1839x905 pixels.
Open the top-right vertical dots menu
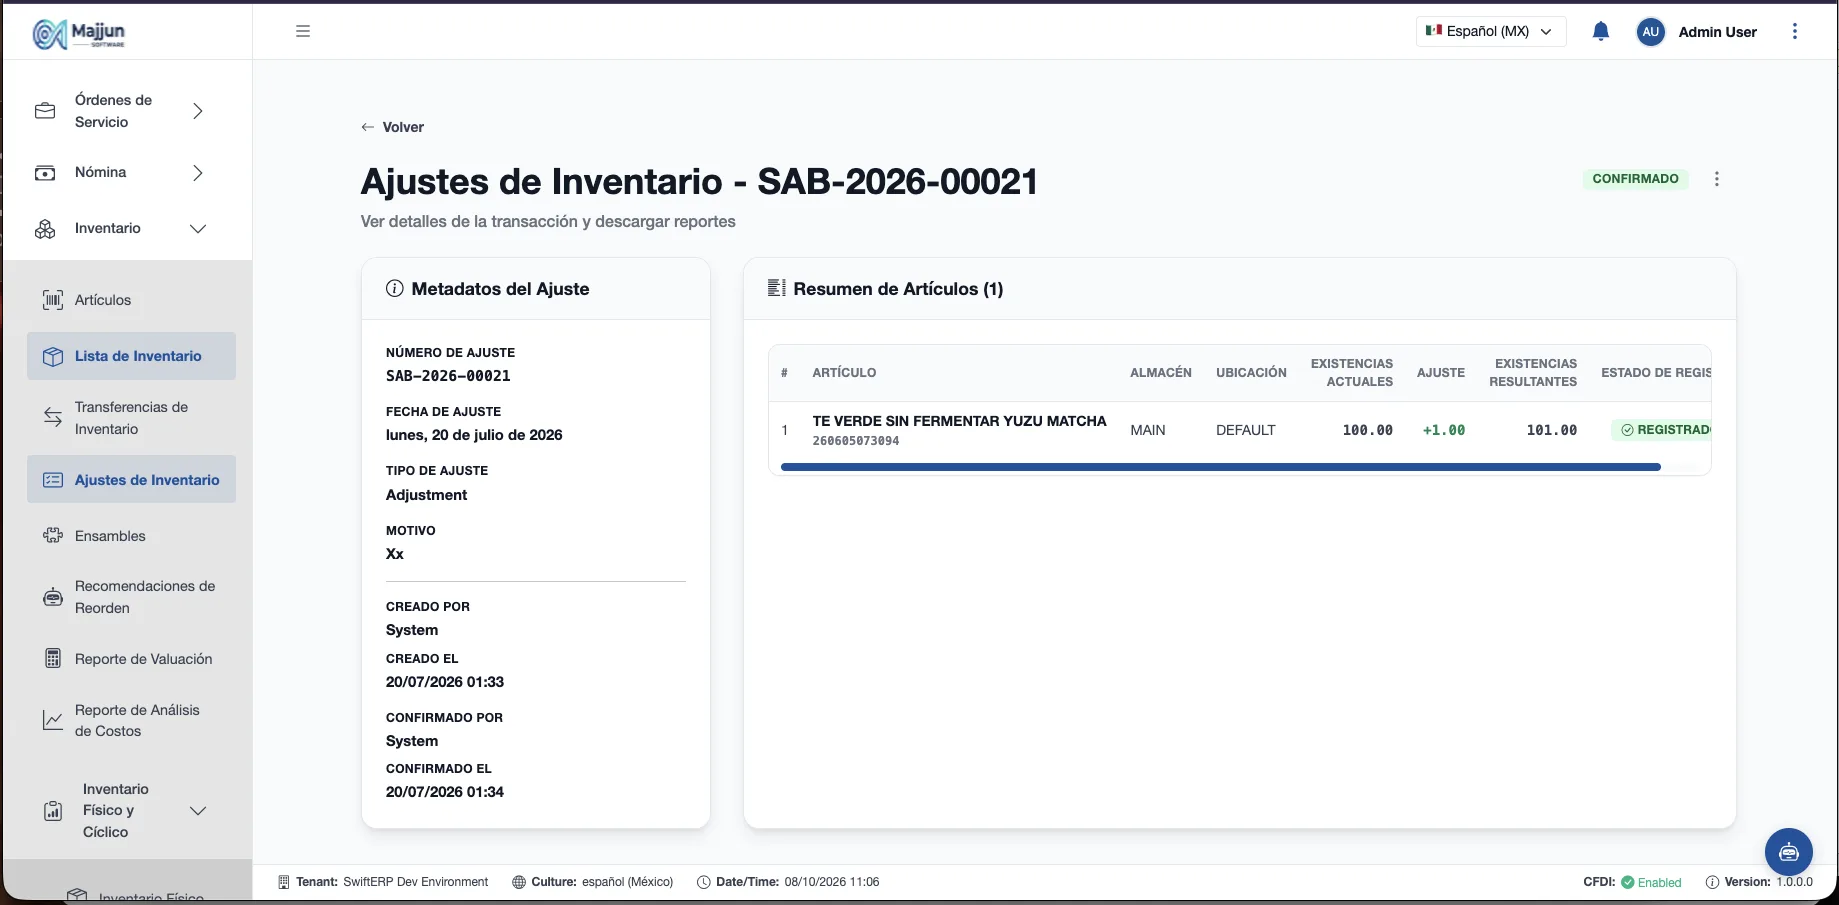1794,31
